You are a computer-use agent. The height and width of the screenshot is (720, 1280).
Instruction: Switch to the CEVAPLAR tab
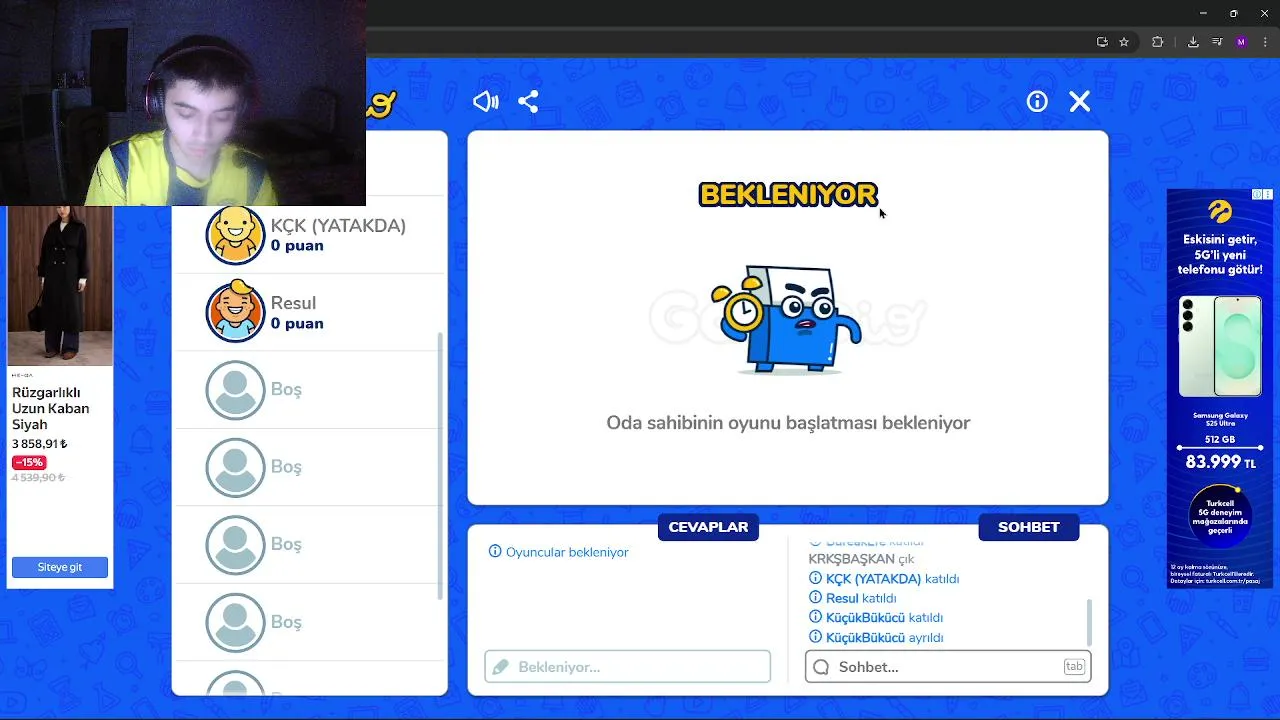point(708,527)
